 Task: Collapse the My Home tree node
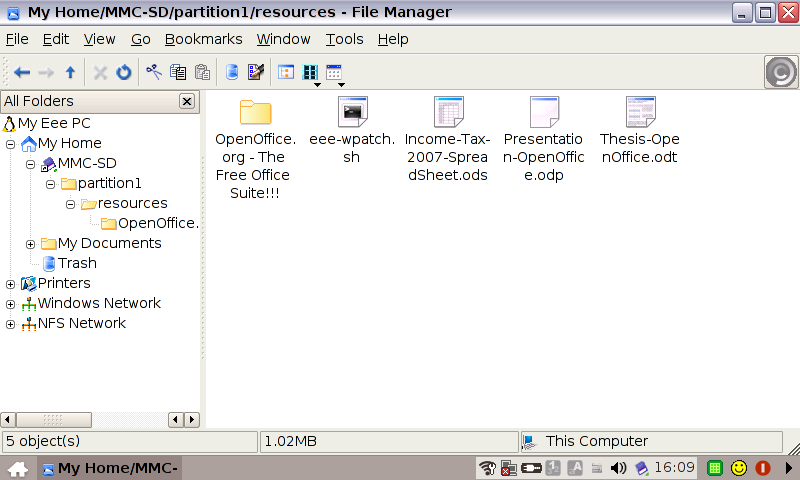(10, 144)
